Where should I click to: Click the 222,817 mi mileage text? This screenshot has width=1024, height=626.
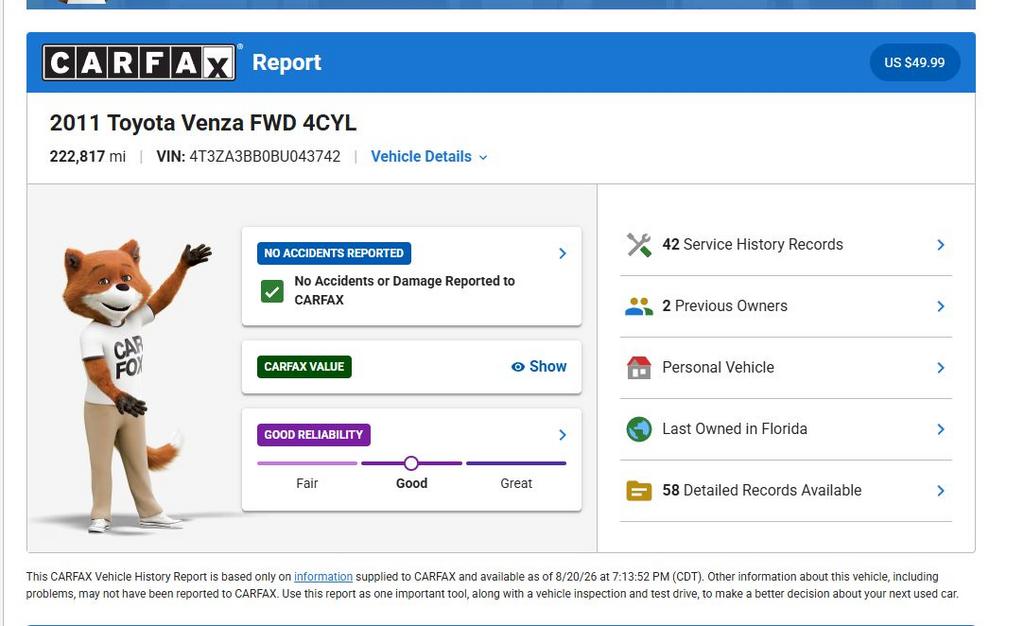tap(88, 157)
